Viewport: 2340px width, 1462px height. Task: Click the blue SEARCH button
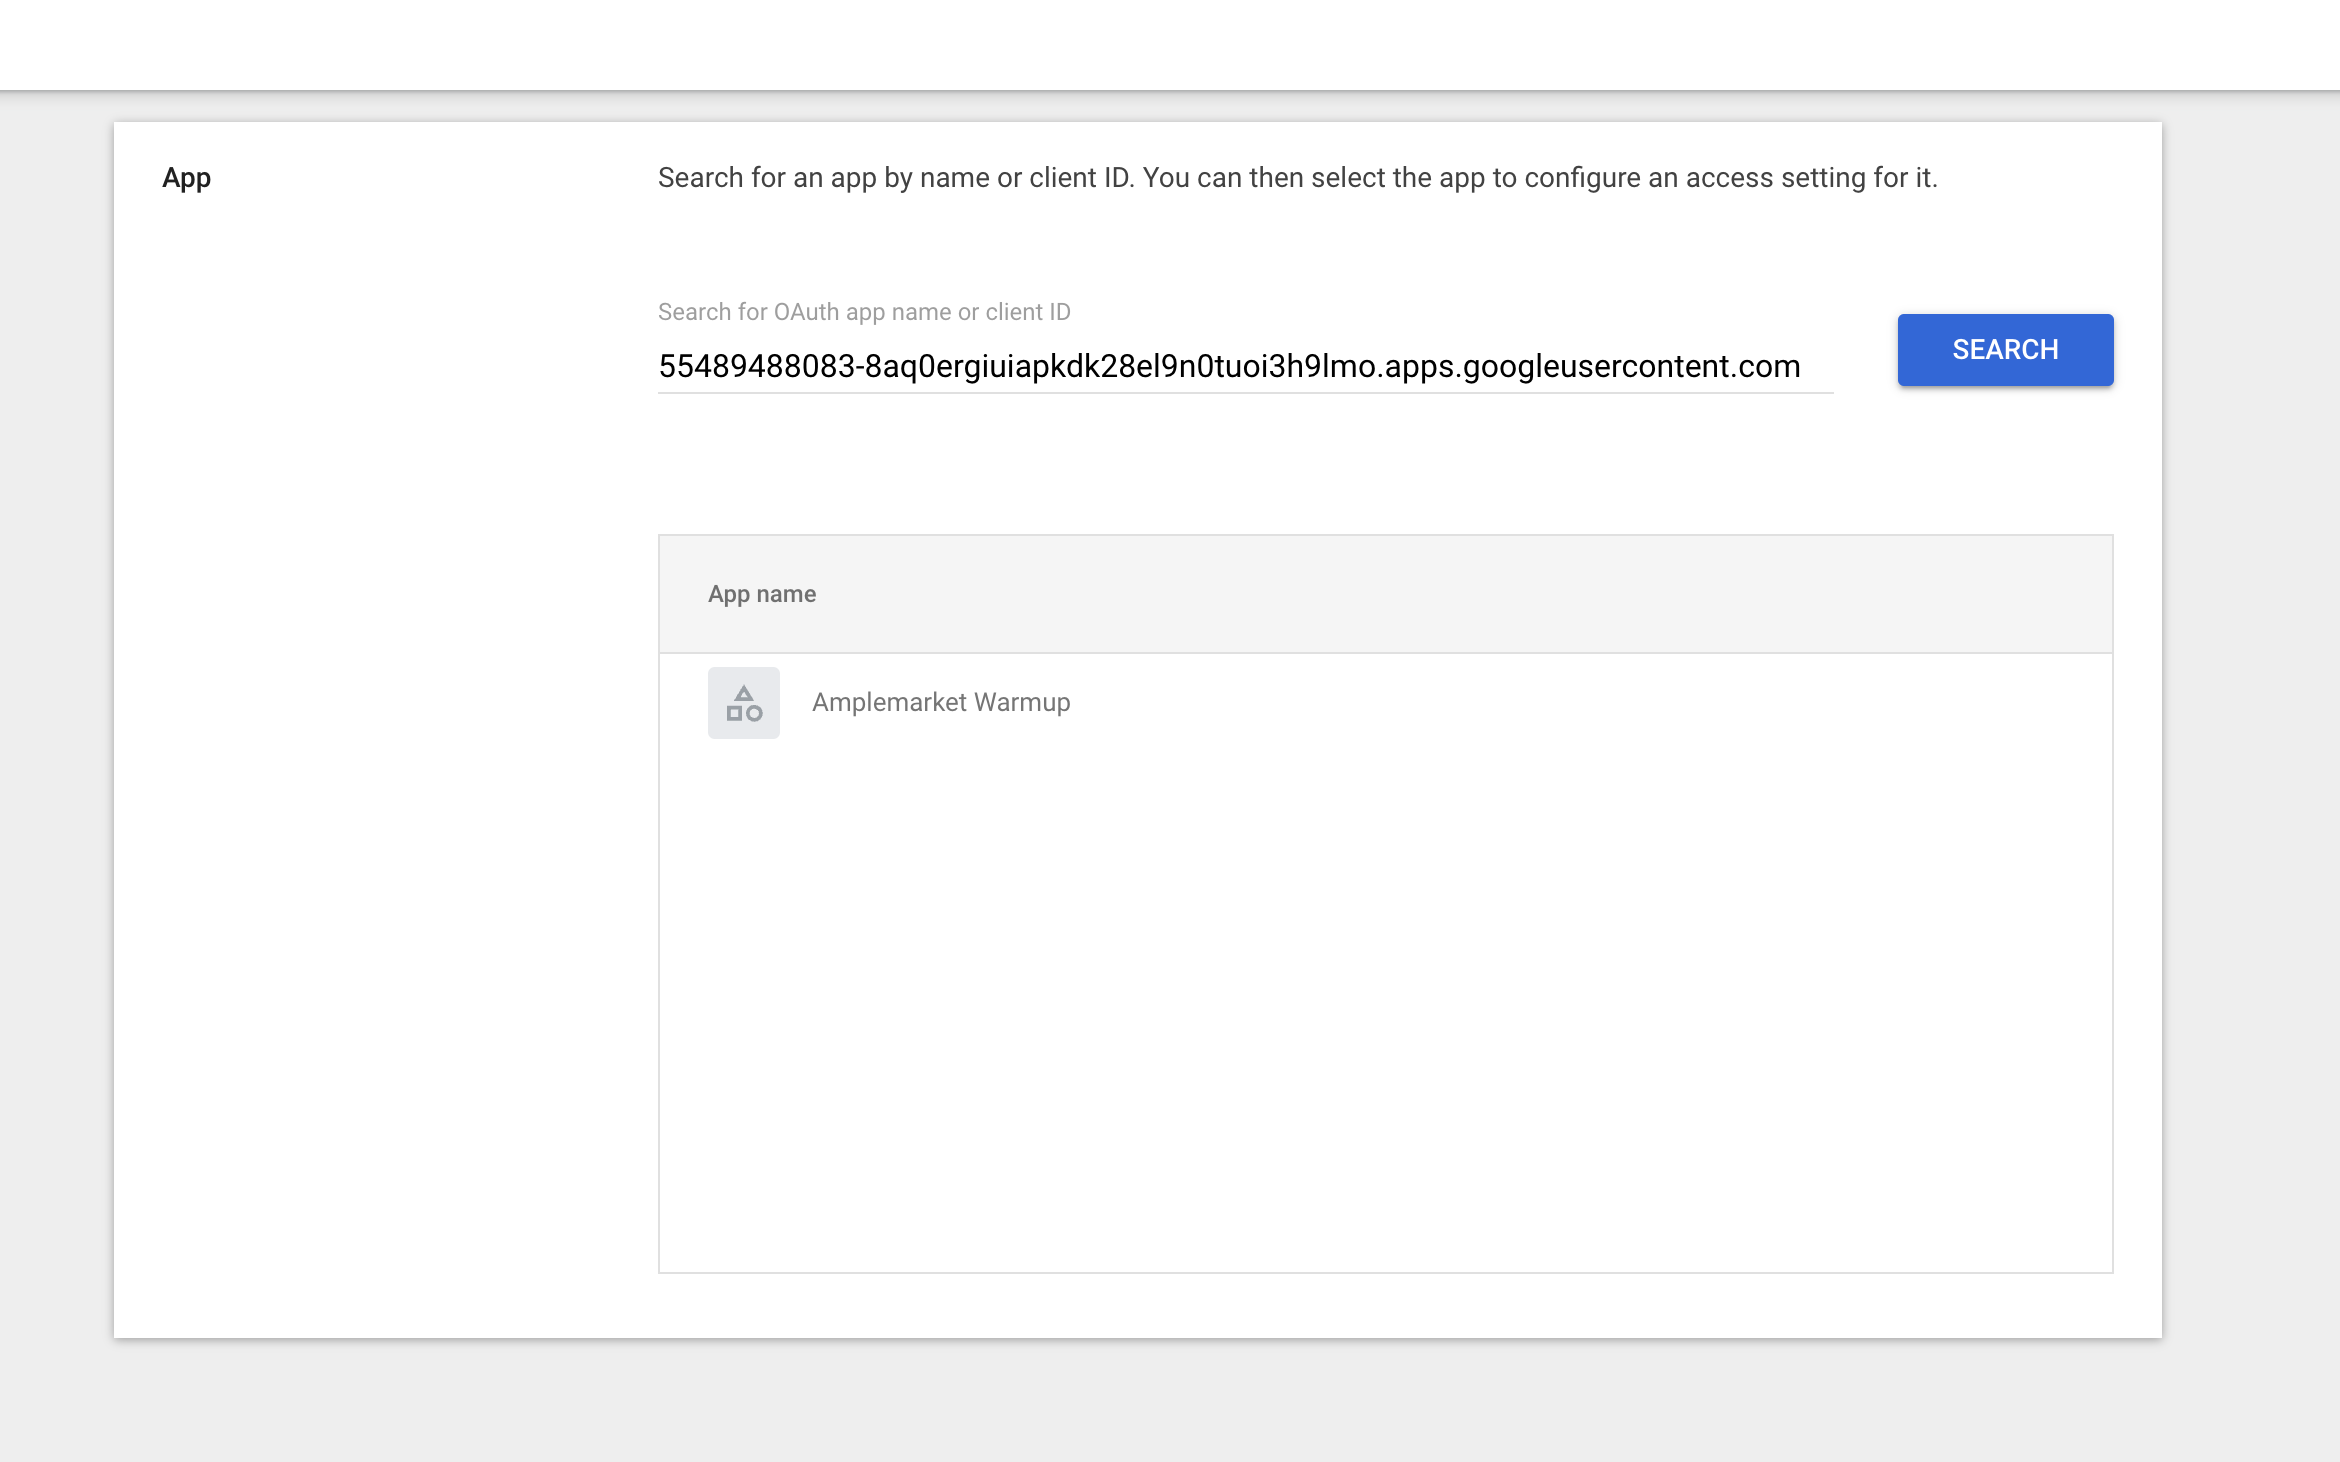click(x=2004, y=350)
